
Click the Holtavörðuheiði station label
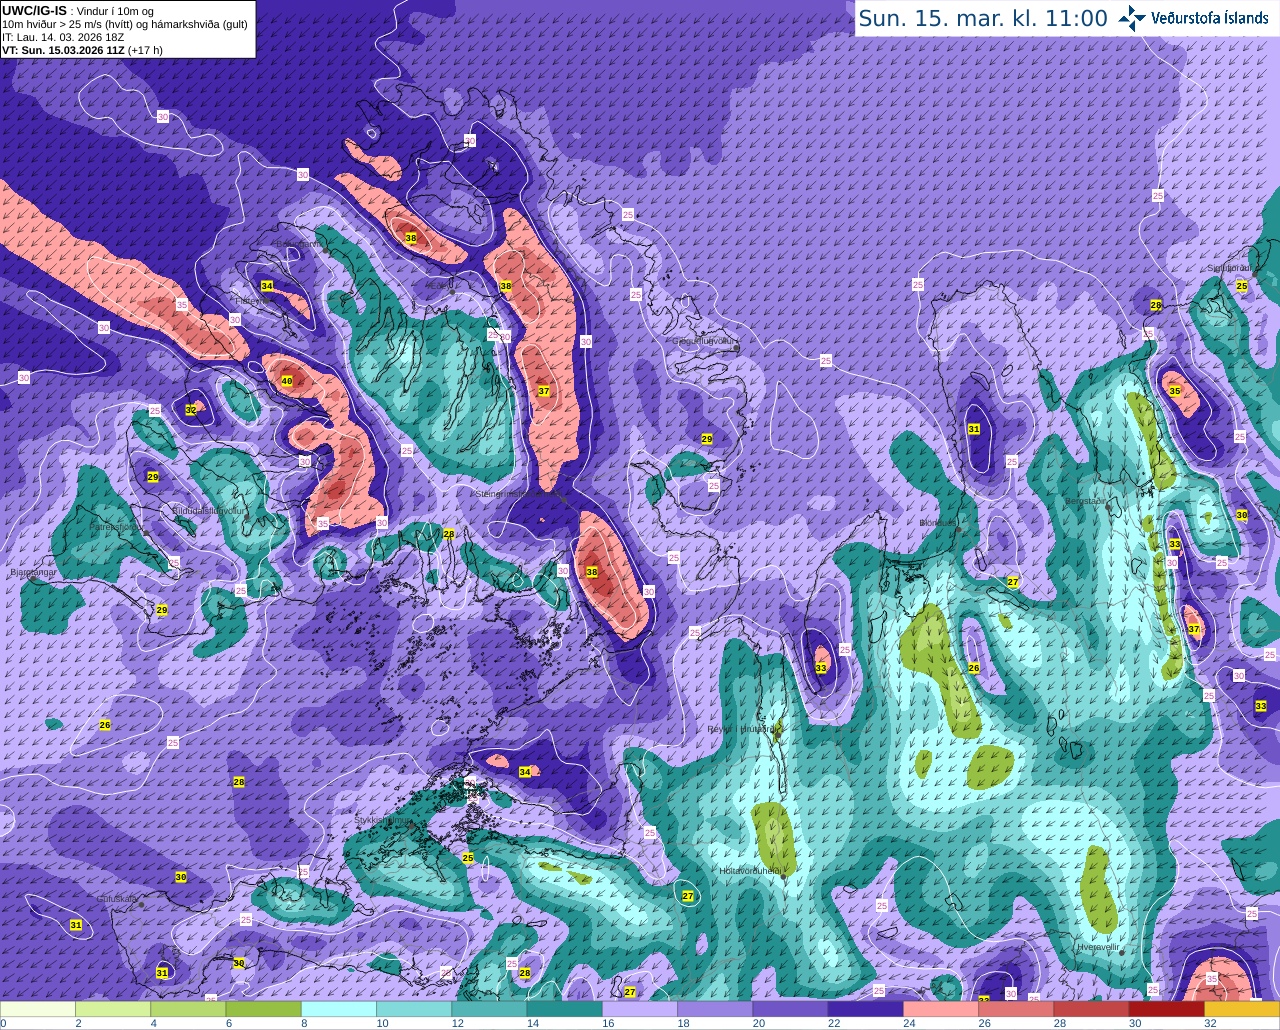(751, 871)
